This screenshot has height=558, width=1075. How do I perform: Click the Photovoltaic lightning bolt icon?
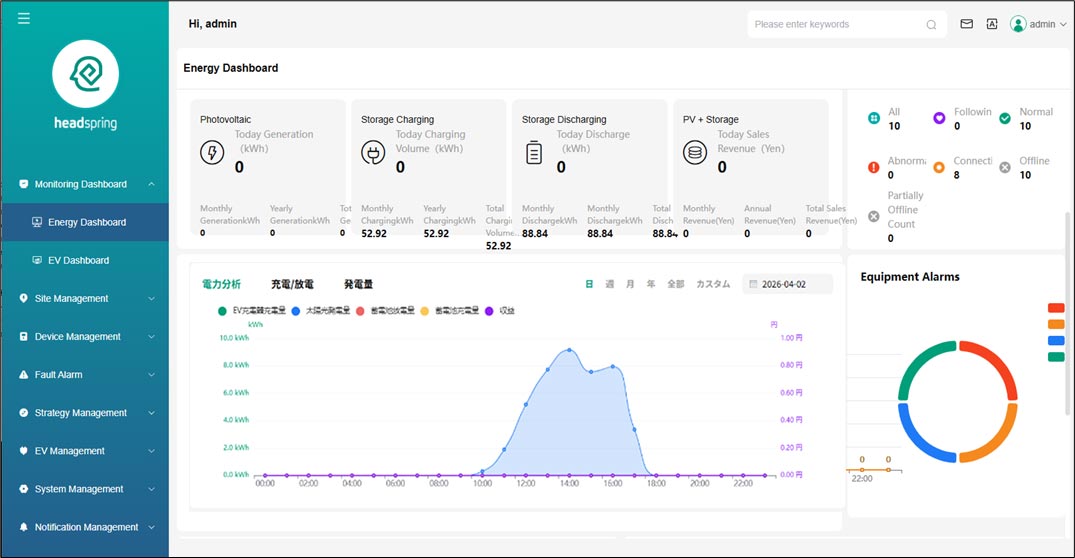pos(212,152)
